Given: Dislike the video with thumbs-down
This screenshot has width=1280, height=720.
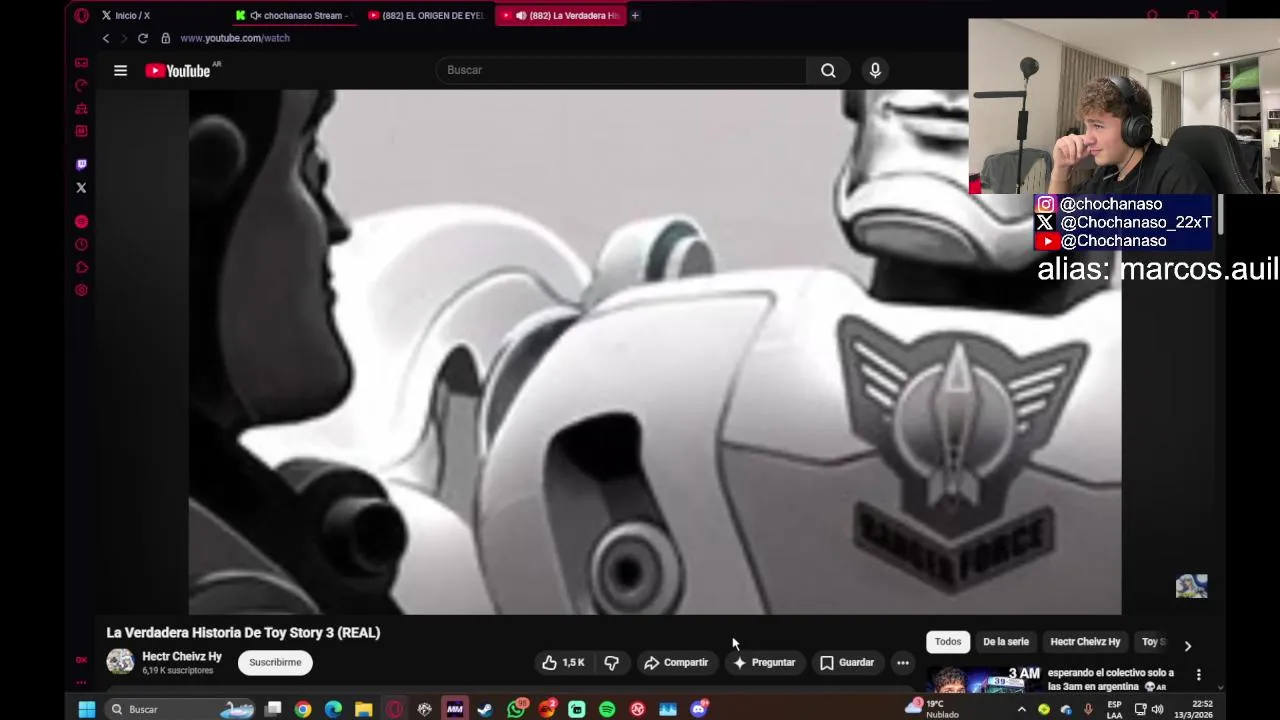Looking at the screenshot, I should (611, 662).
